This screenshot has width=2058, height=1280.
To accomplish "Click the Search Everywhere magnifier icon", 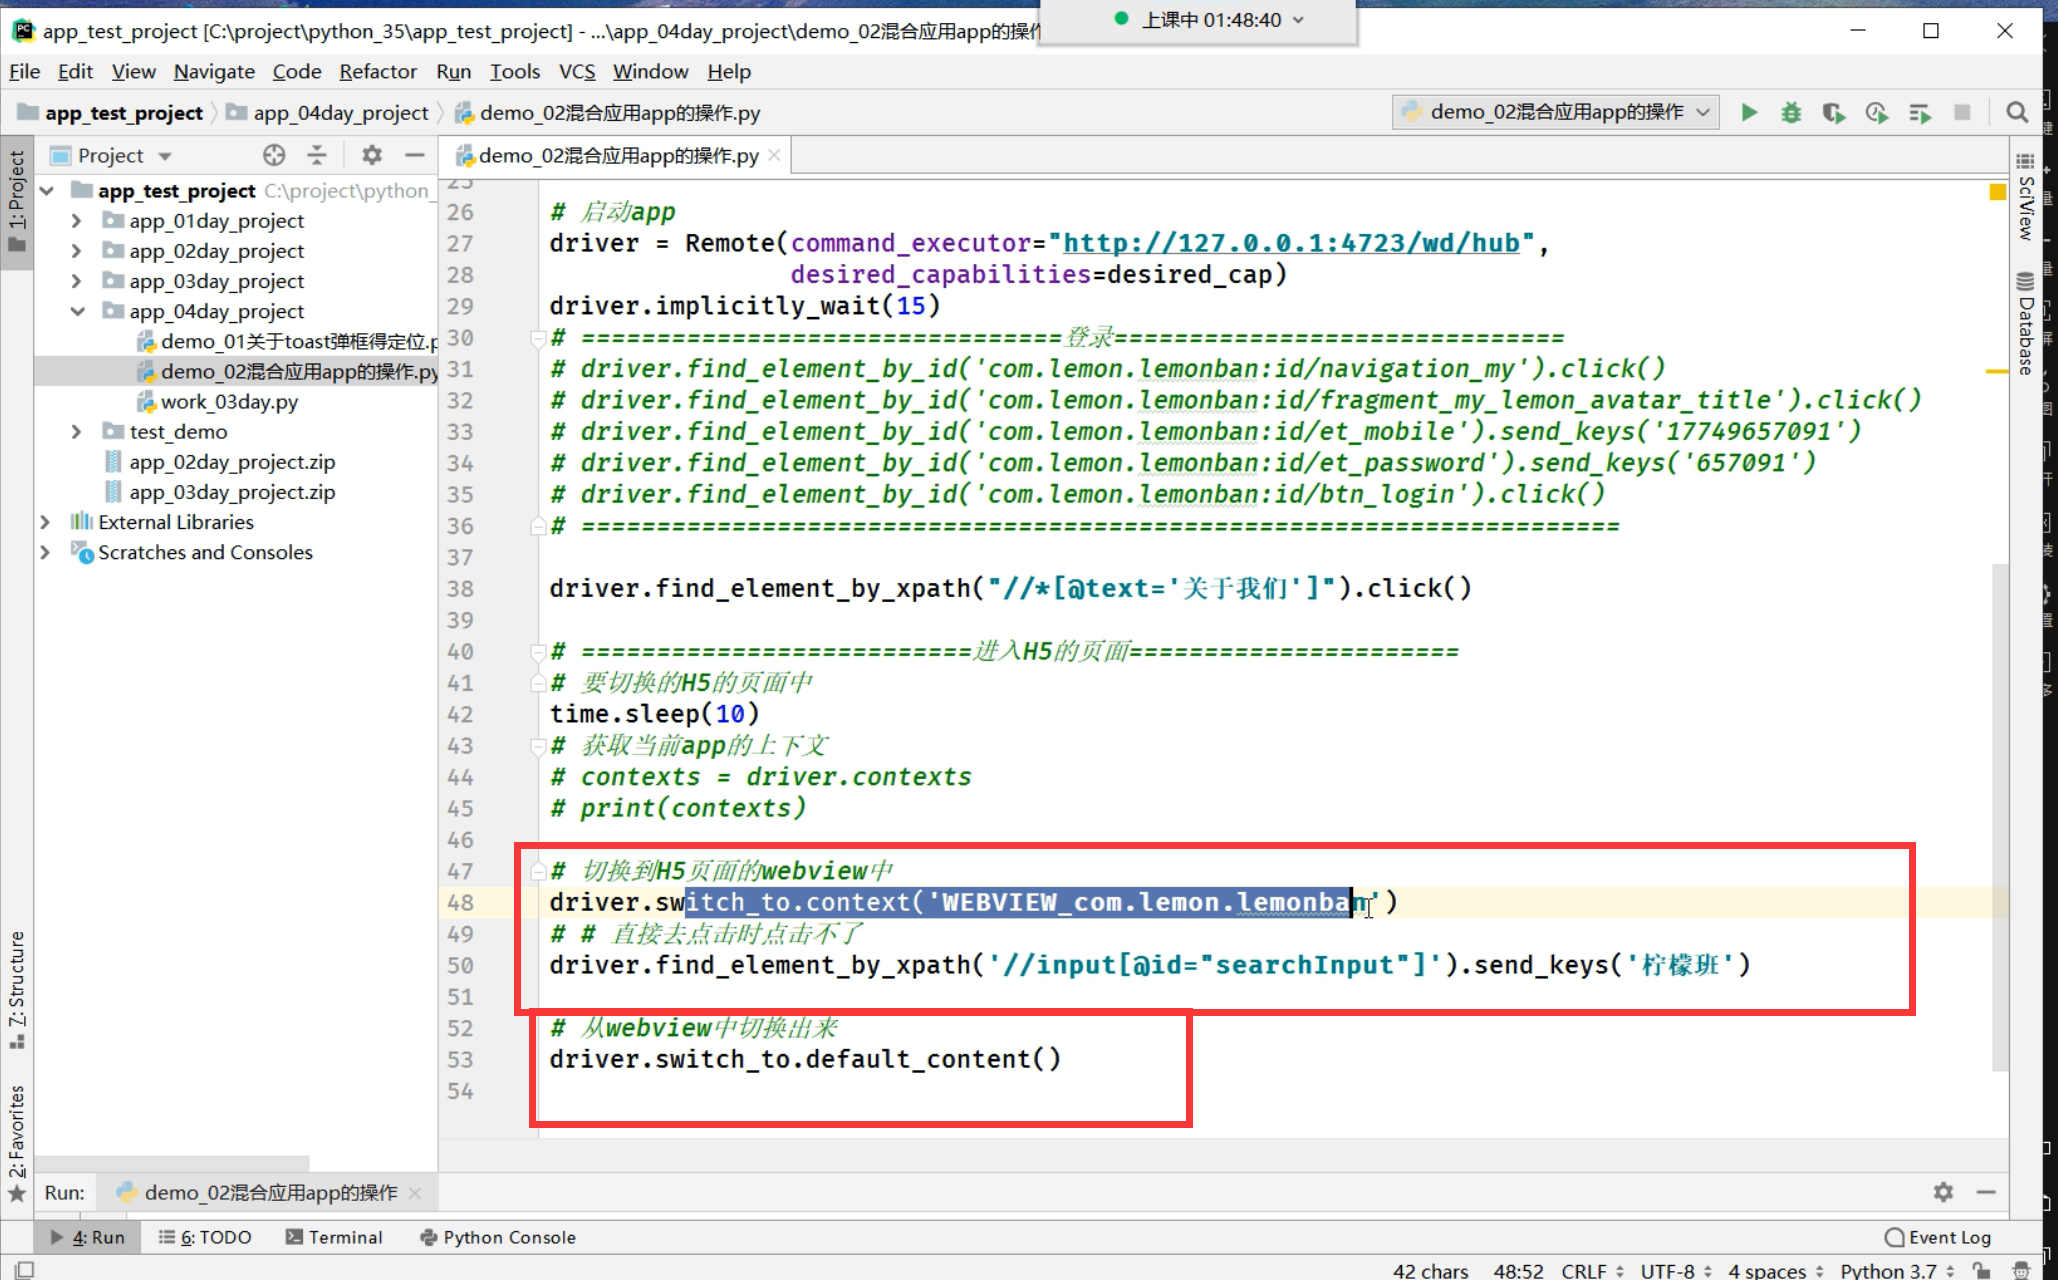I will click(2017, 113).
